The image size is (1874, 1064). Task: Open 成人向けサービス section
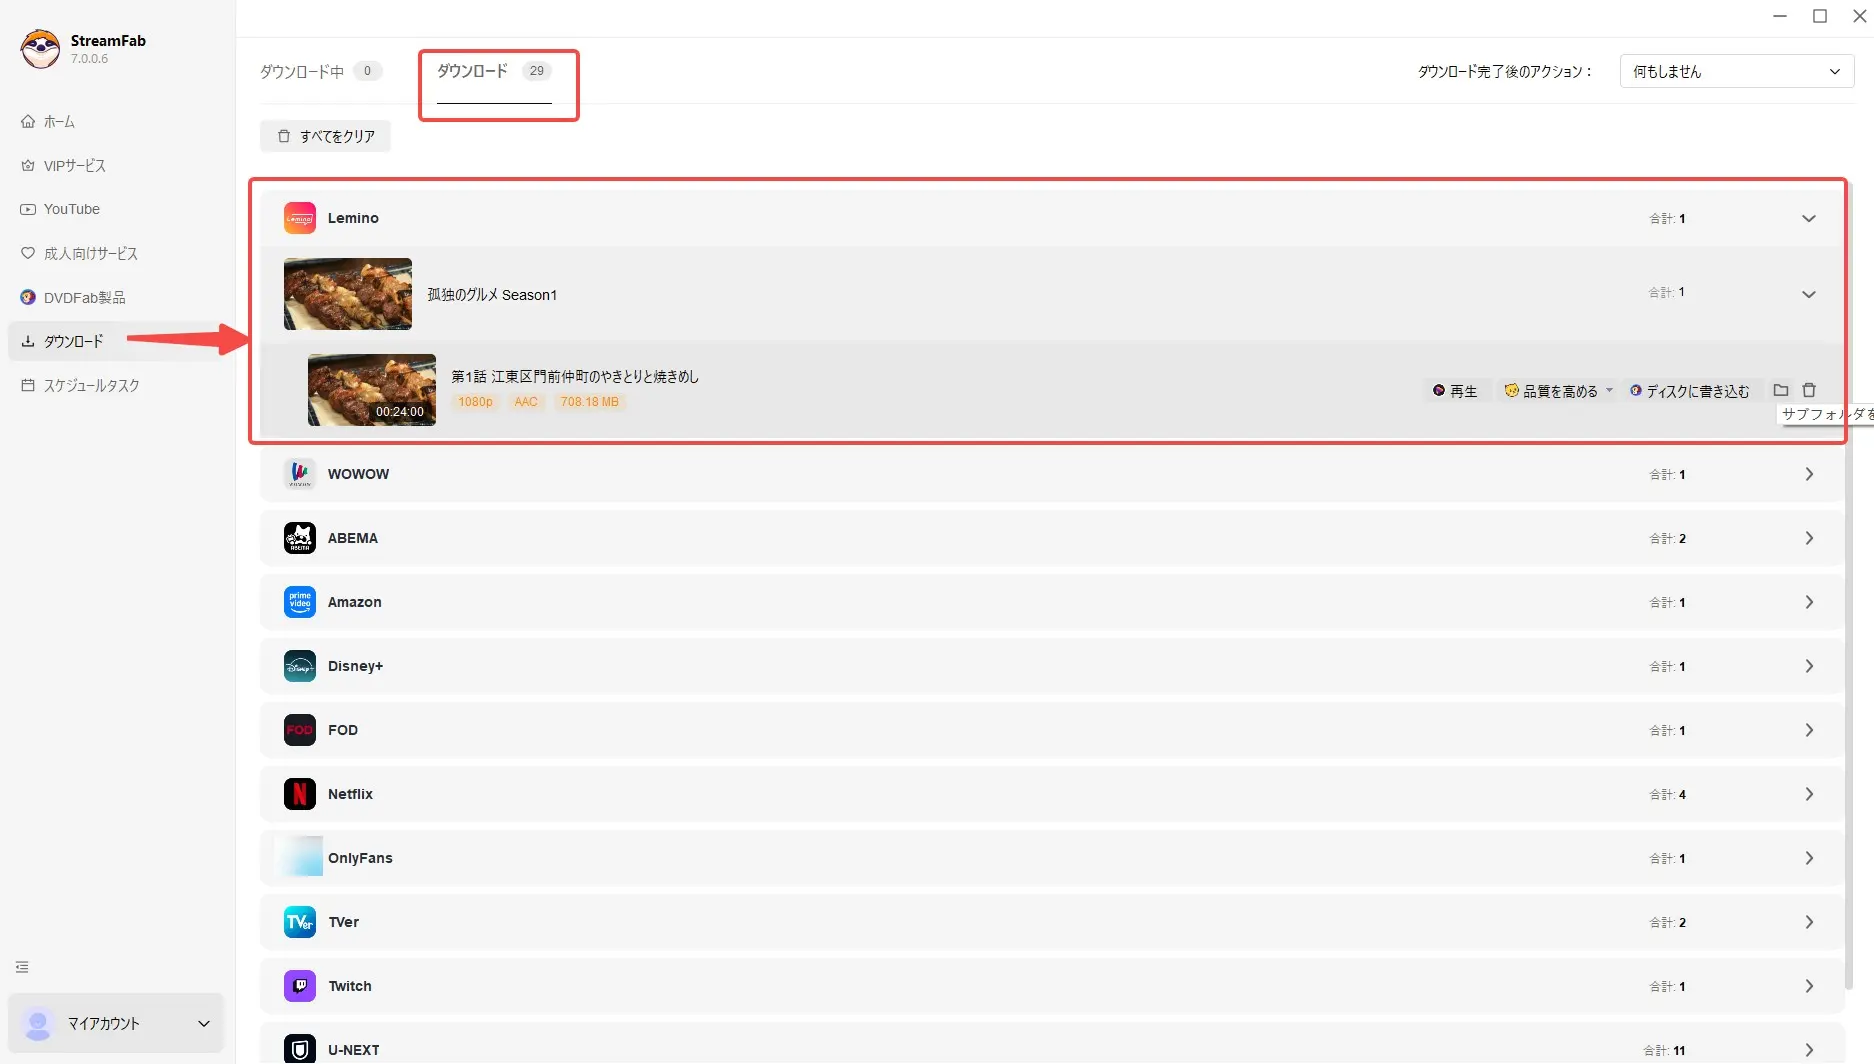pyautogui.click(x=79, y=253)
